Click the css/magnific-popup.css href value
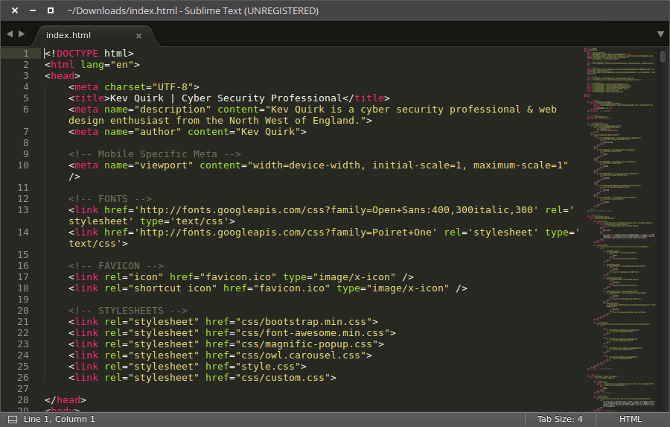 [x=307, y=344]
